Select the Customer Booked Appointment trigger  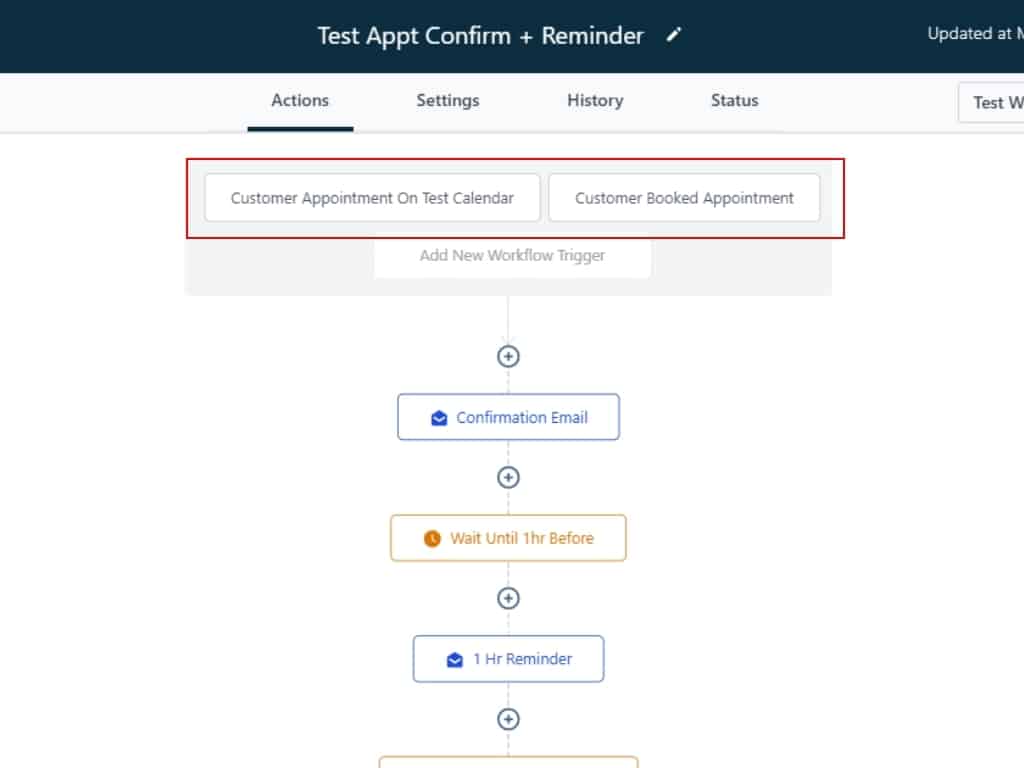[684, 198]
